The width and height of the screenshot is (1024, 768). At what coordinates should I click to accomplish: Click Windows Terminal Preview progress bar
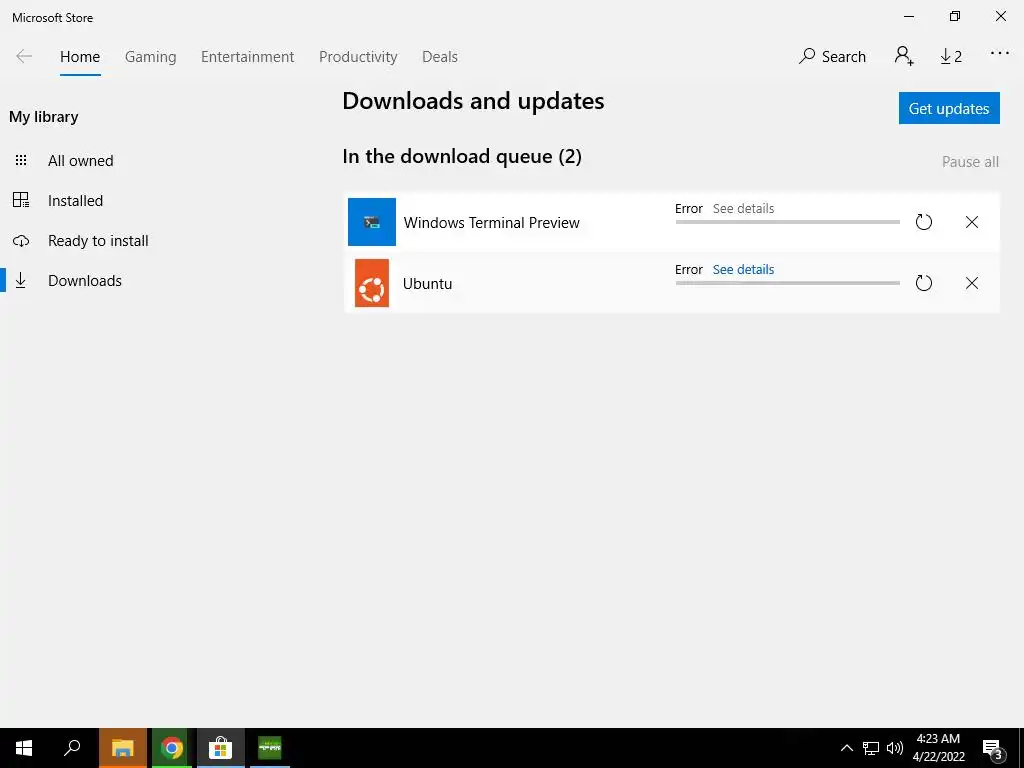pyautogui.click(x=788, y=222)
